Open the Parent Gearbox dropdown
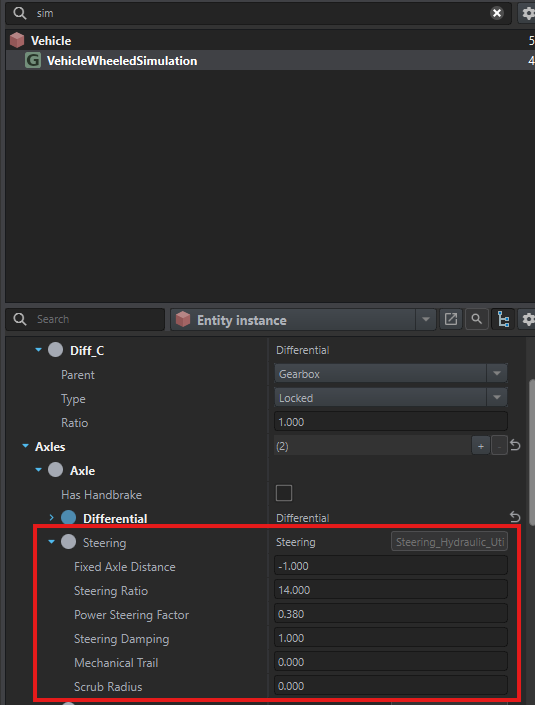This screenshot has width=535, height=705. (391, 374)
